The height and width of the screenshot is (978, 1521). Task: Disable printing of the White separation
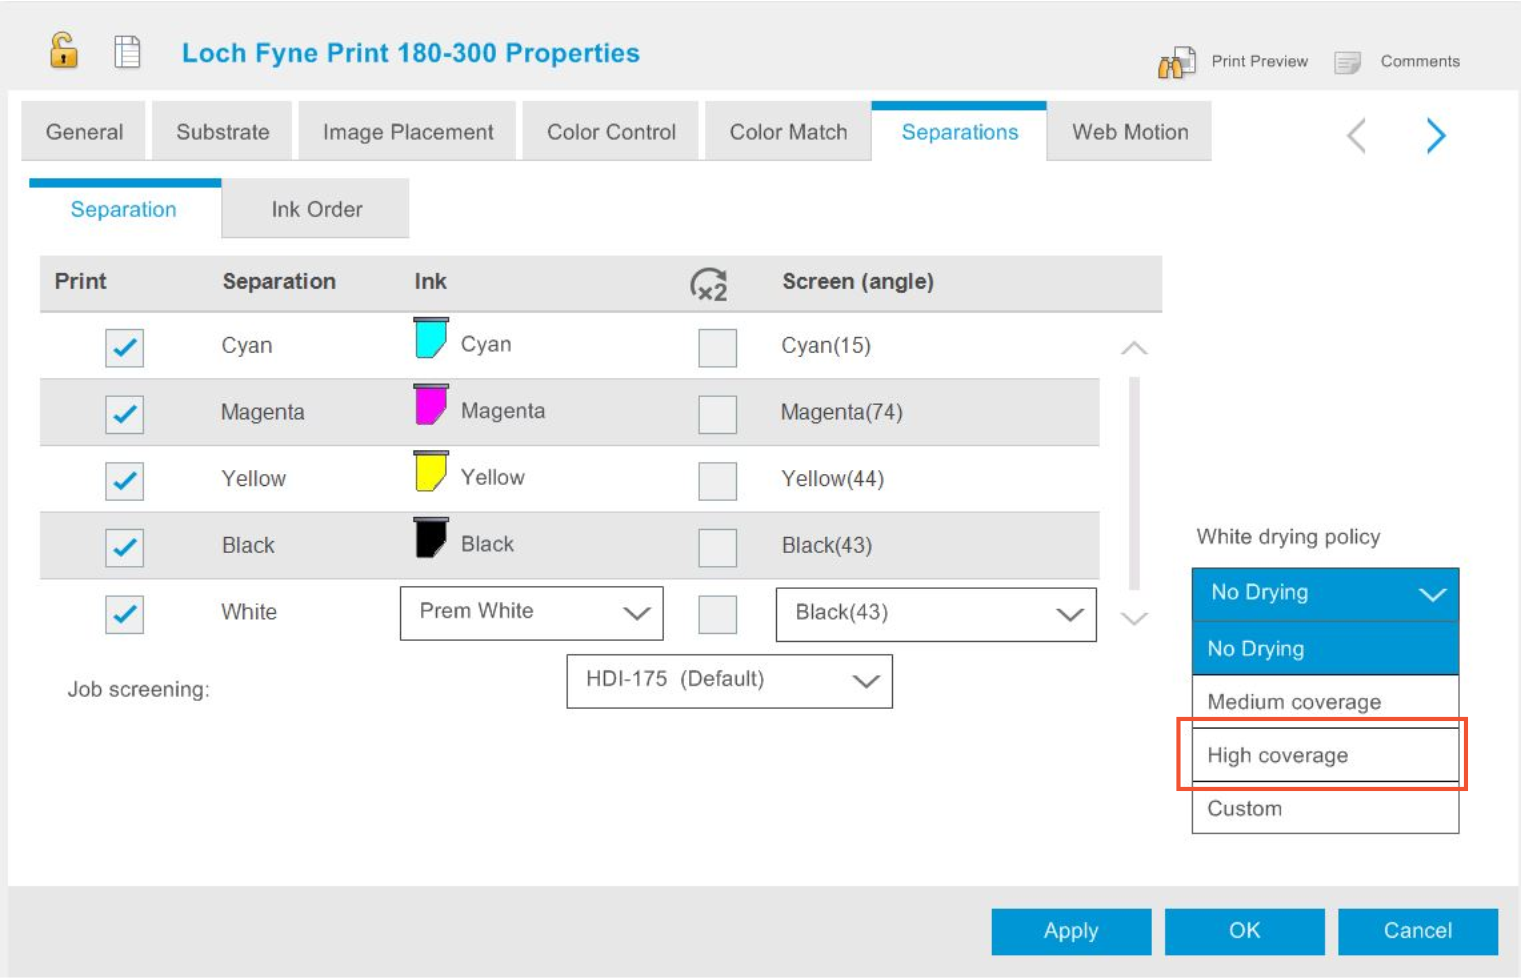[x=124, y=614]
